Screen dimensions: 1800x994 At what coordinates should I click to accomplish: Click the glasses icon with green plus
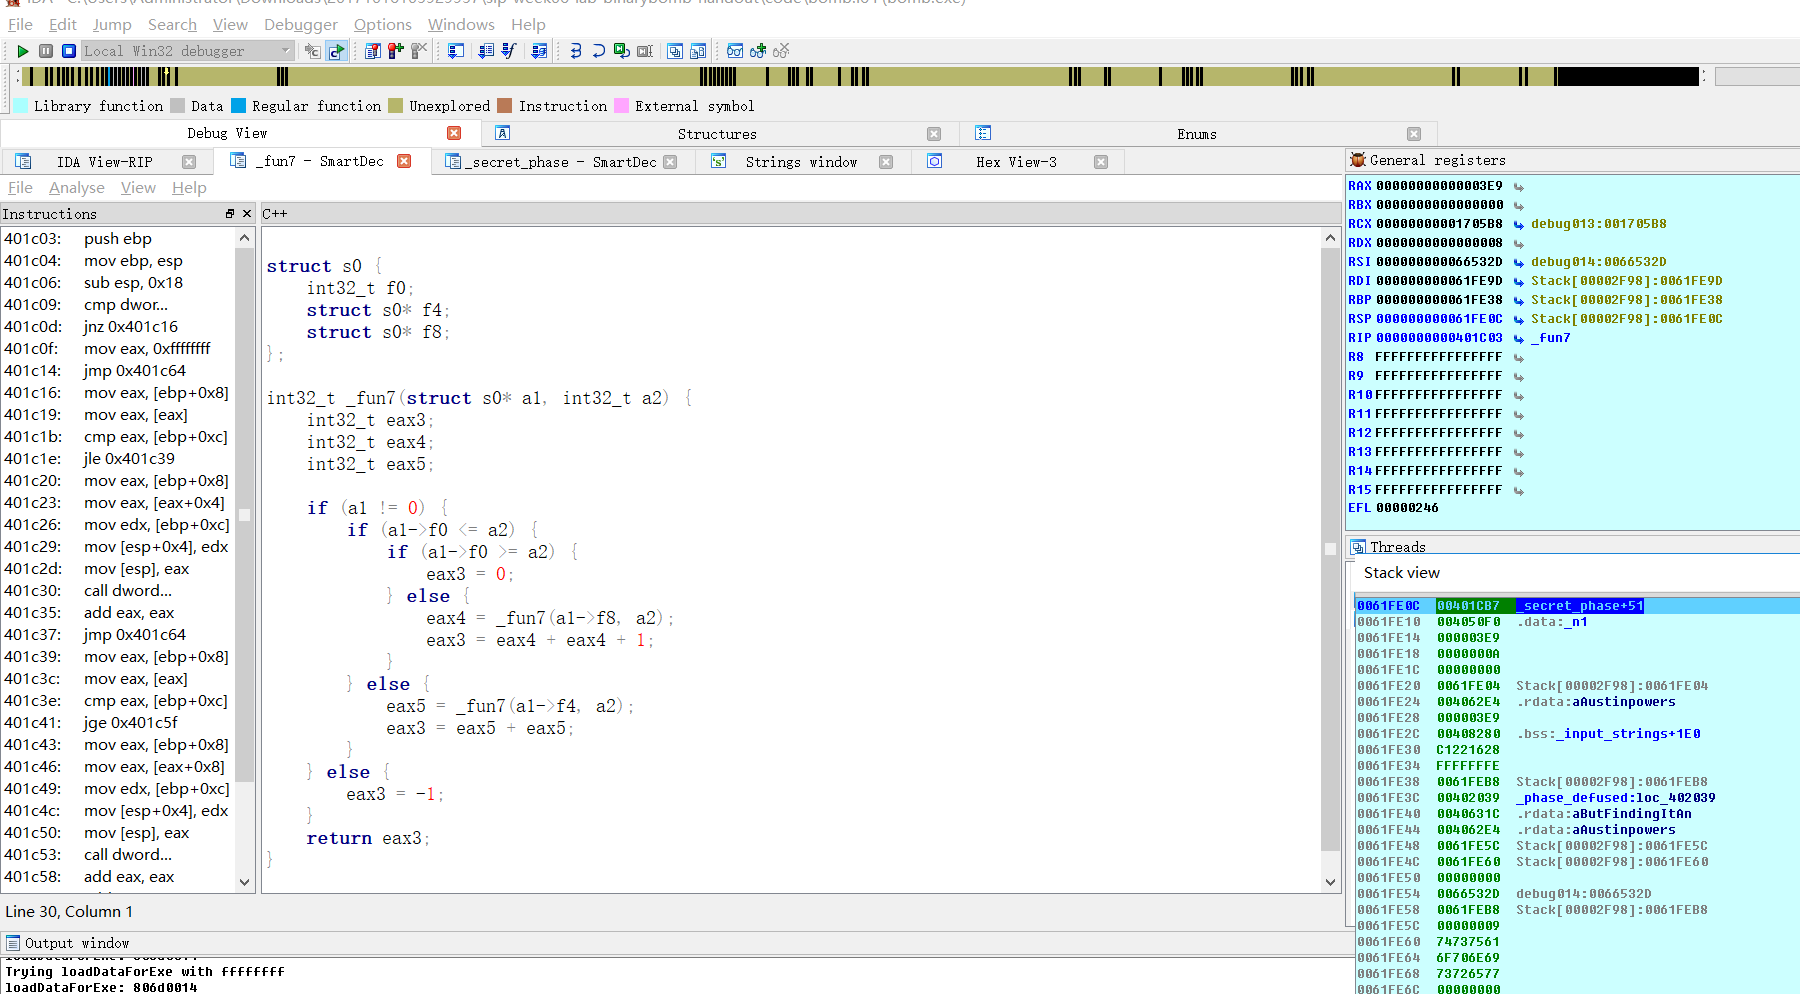point(758,51)
